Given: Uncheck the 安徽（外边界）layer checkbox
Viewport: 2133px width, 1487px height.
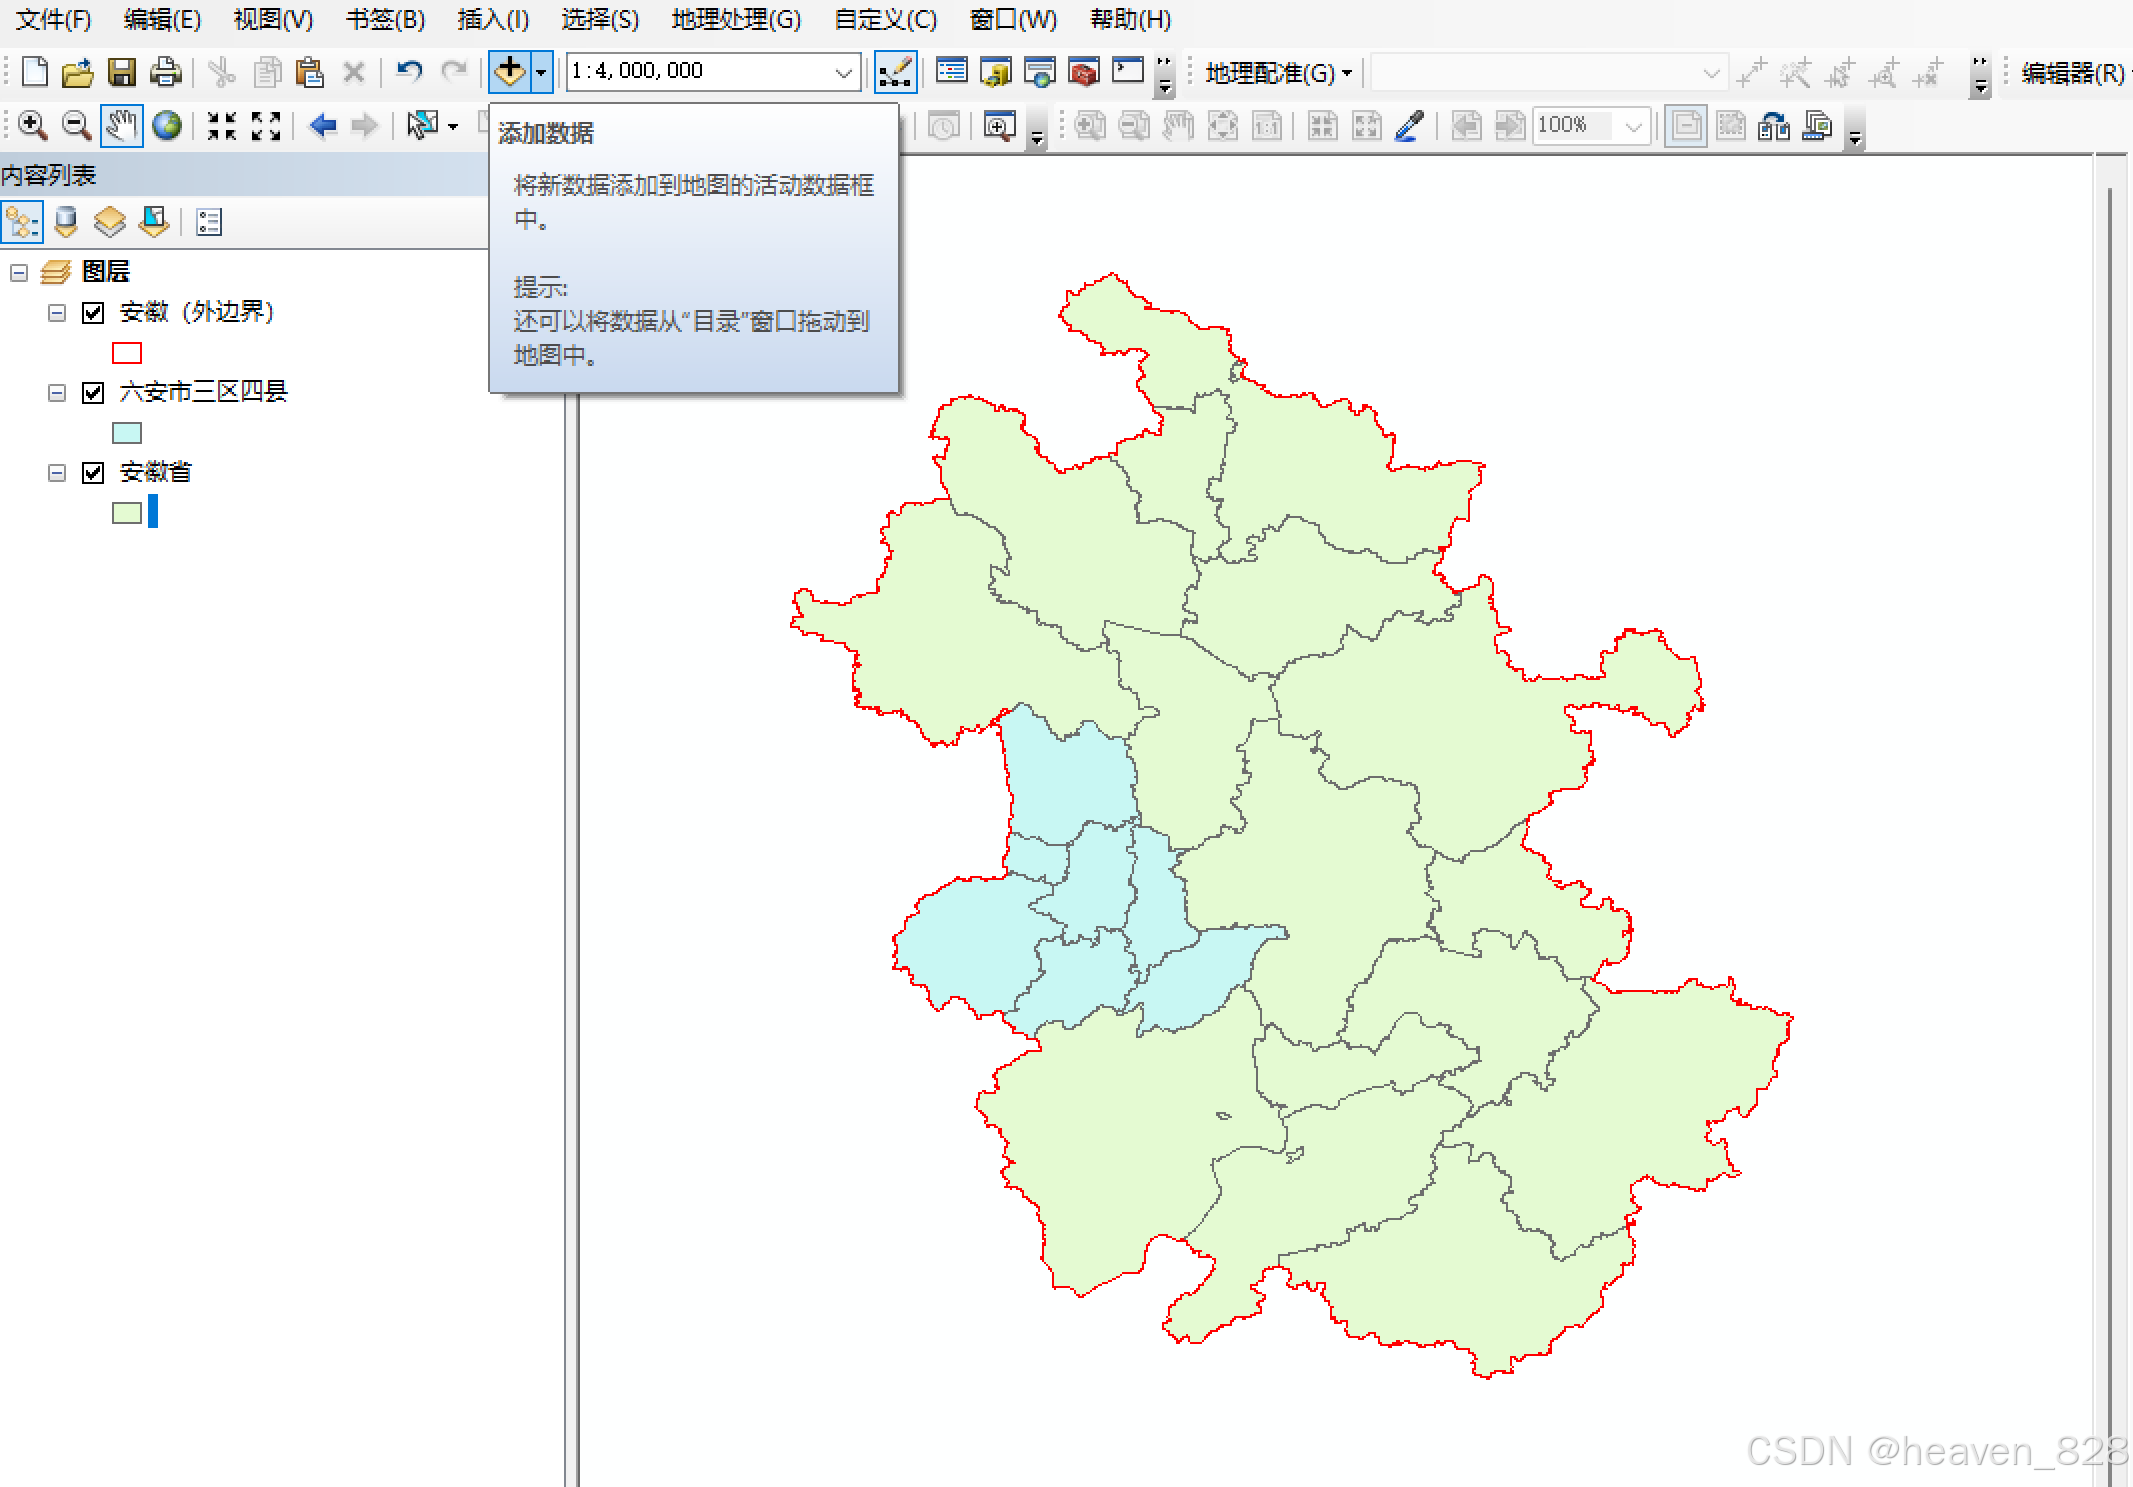Looking at the screenshot, I should click(x=93, y=313).
